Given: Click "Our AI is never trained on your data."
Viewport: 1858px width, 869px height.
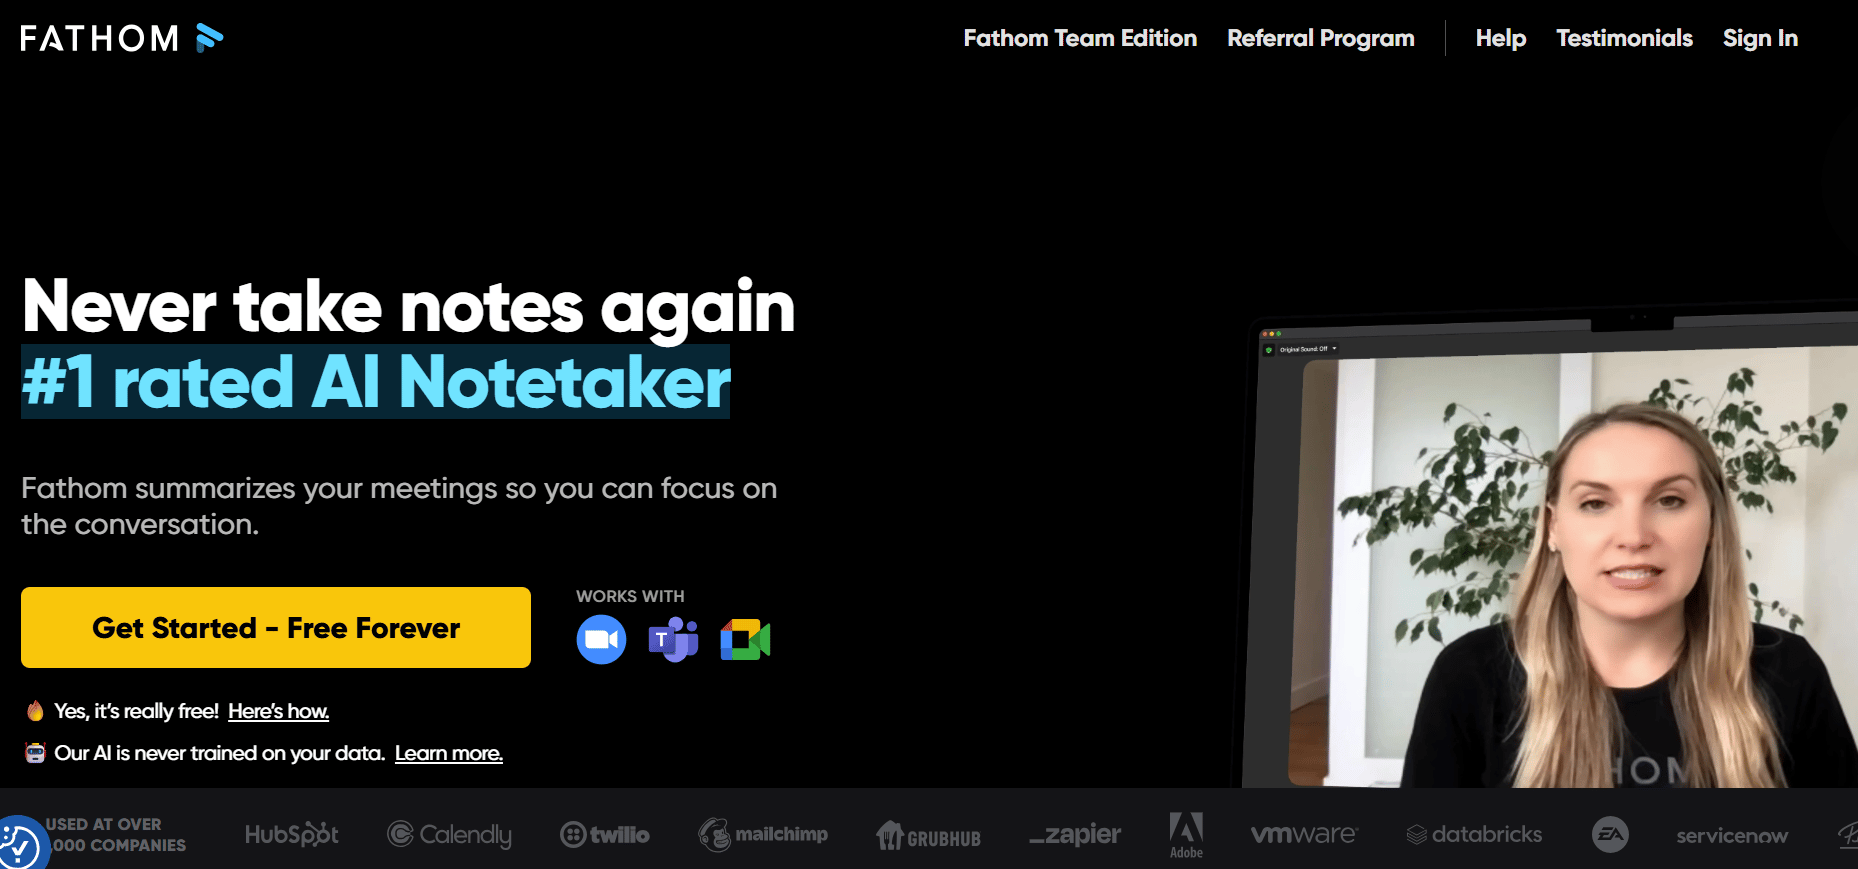Looking at the screenshot, I should (x=220, y=753).
